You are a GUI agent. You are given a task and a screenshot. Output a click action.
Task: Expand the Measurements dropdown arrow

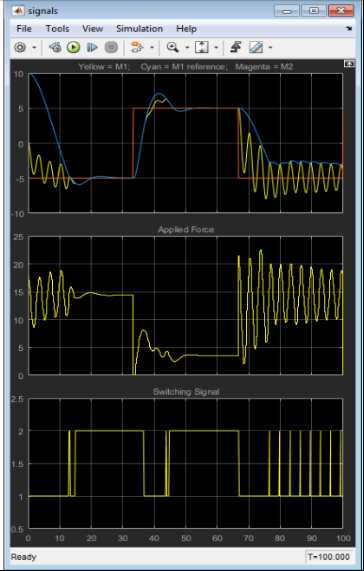[x=270, y=47]
